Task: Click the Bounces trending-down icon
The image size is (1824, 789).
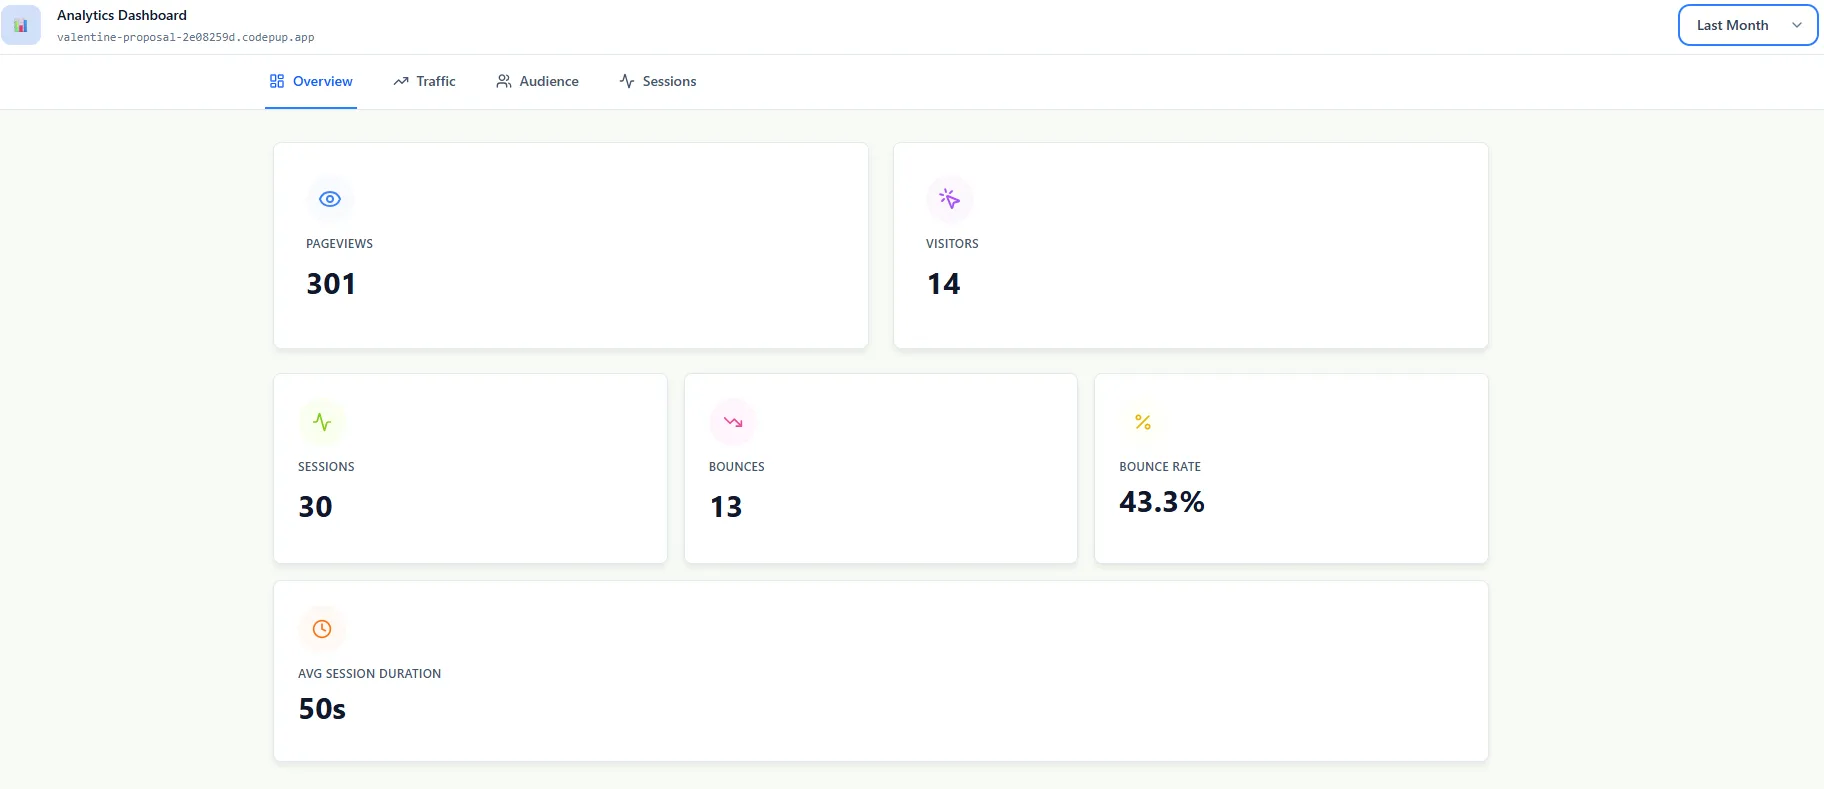Action: click(733, 422)
